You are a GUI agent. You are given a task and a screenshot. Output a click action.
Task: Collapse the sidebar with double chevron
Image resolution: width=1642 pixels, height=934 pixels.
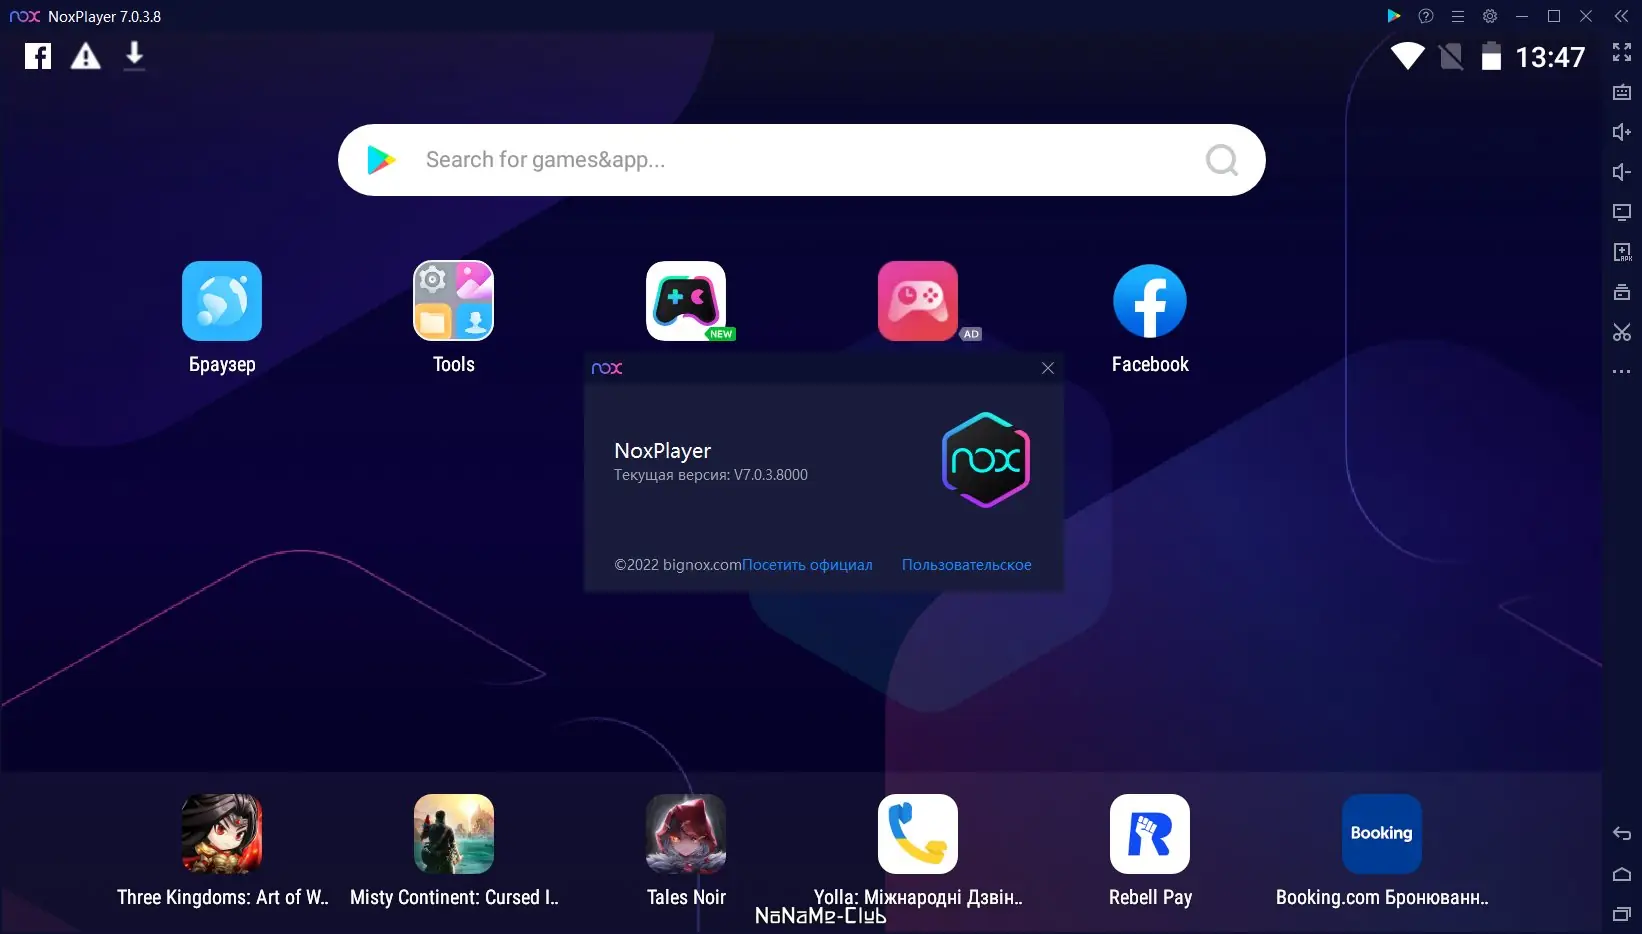click(x=1621, y=16)
